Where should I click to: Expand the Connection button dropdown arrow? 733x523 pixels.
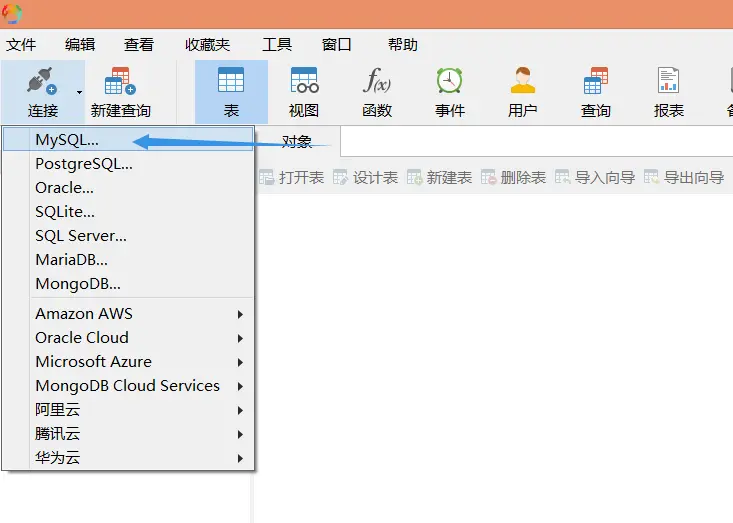click(x=79, y=92)
